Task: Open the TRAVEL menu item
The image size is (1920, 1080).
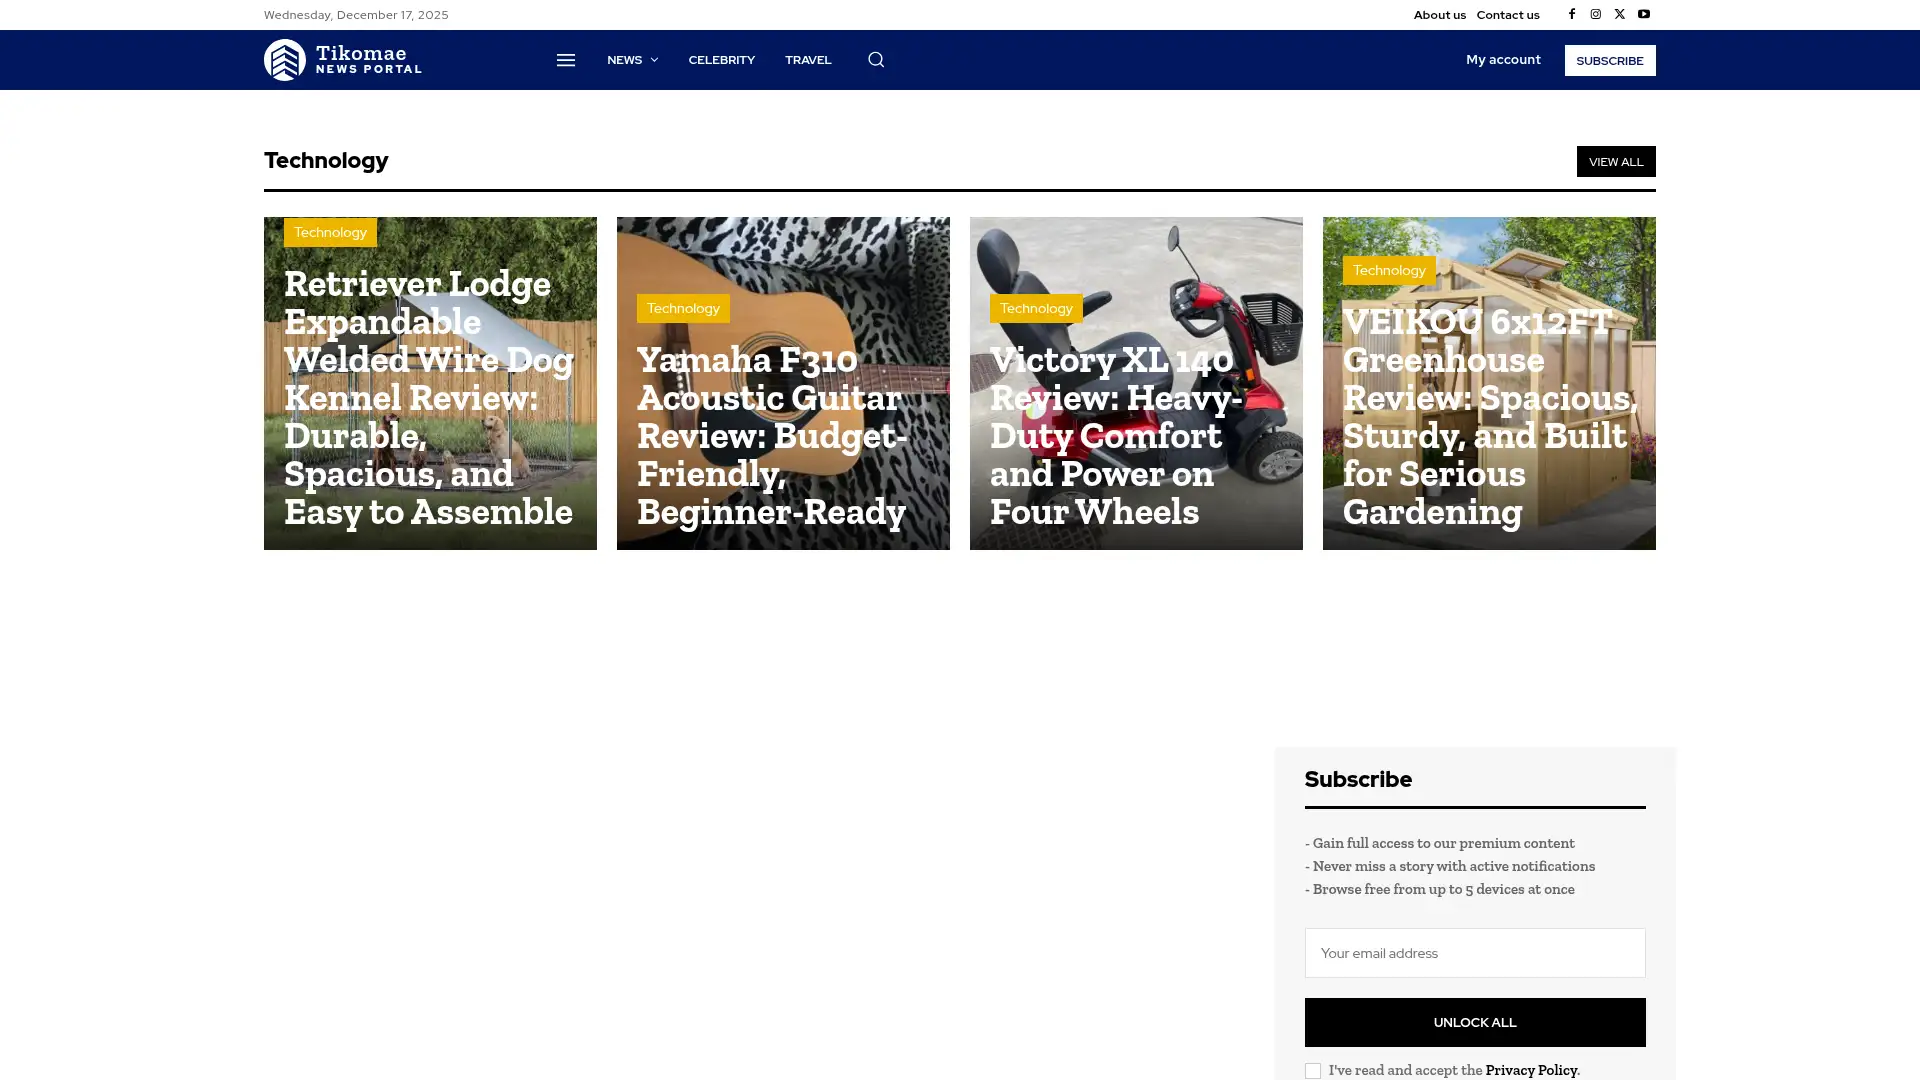Action: (x=808, y=60)
